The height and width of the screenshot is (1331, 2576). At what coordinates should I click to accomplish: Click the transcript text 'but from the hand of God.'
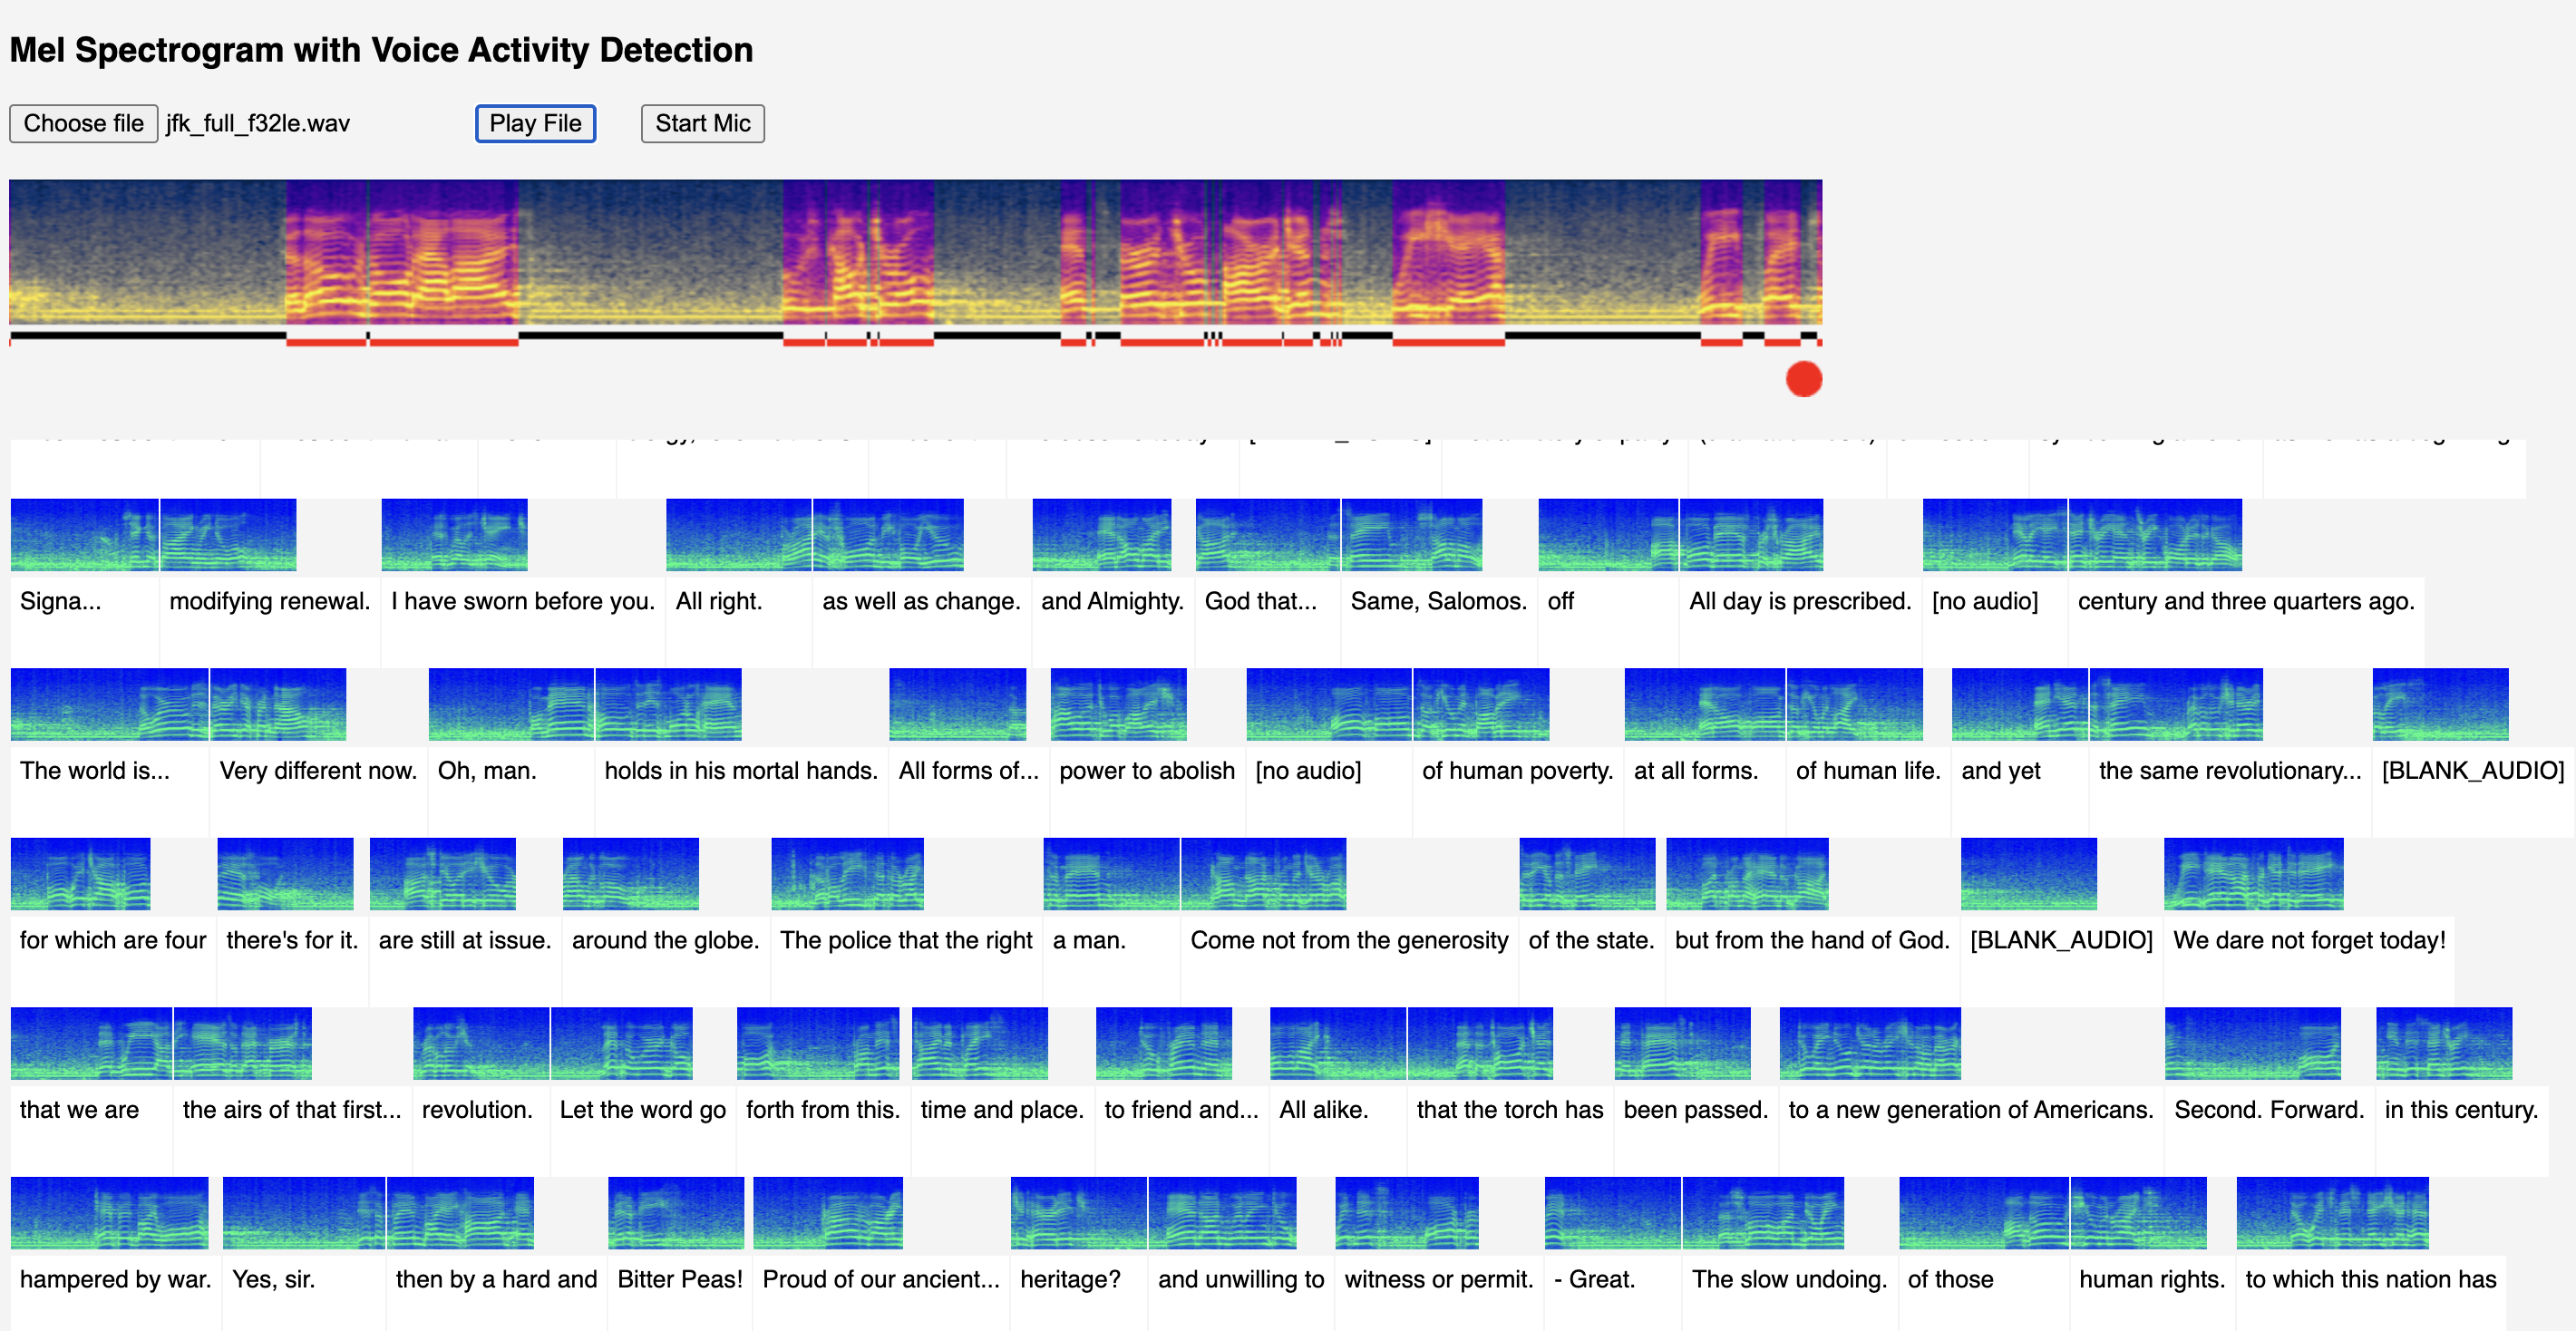coord(1811,940)
